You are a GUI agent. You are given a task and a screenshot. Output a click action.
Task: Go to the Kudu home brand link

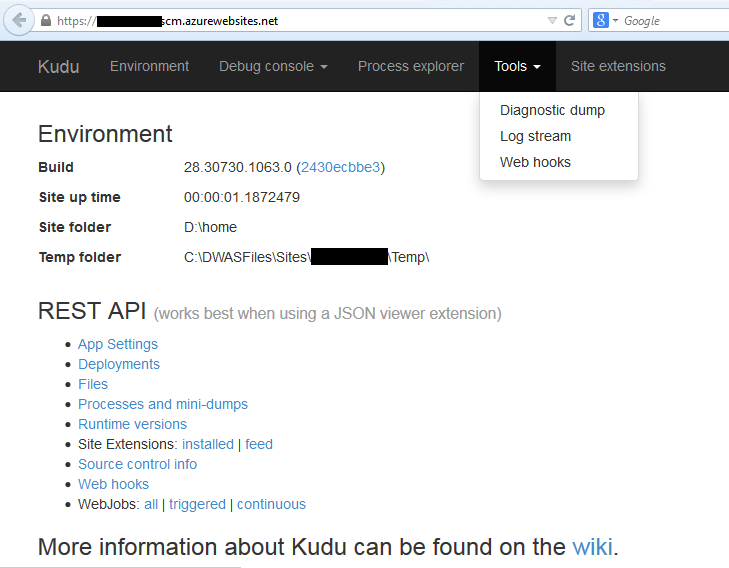tap(58, 66)
